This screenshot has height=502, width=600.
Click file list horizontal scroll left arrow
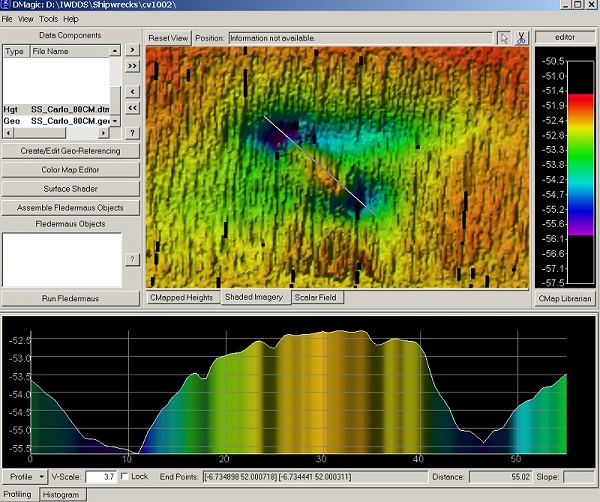point(8,133)
